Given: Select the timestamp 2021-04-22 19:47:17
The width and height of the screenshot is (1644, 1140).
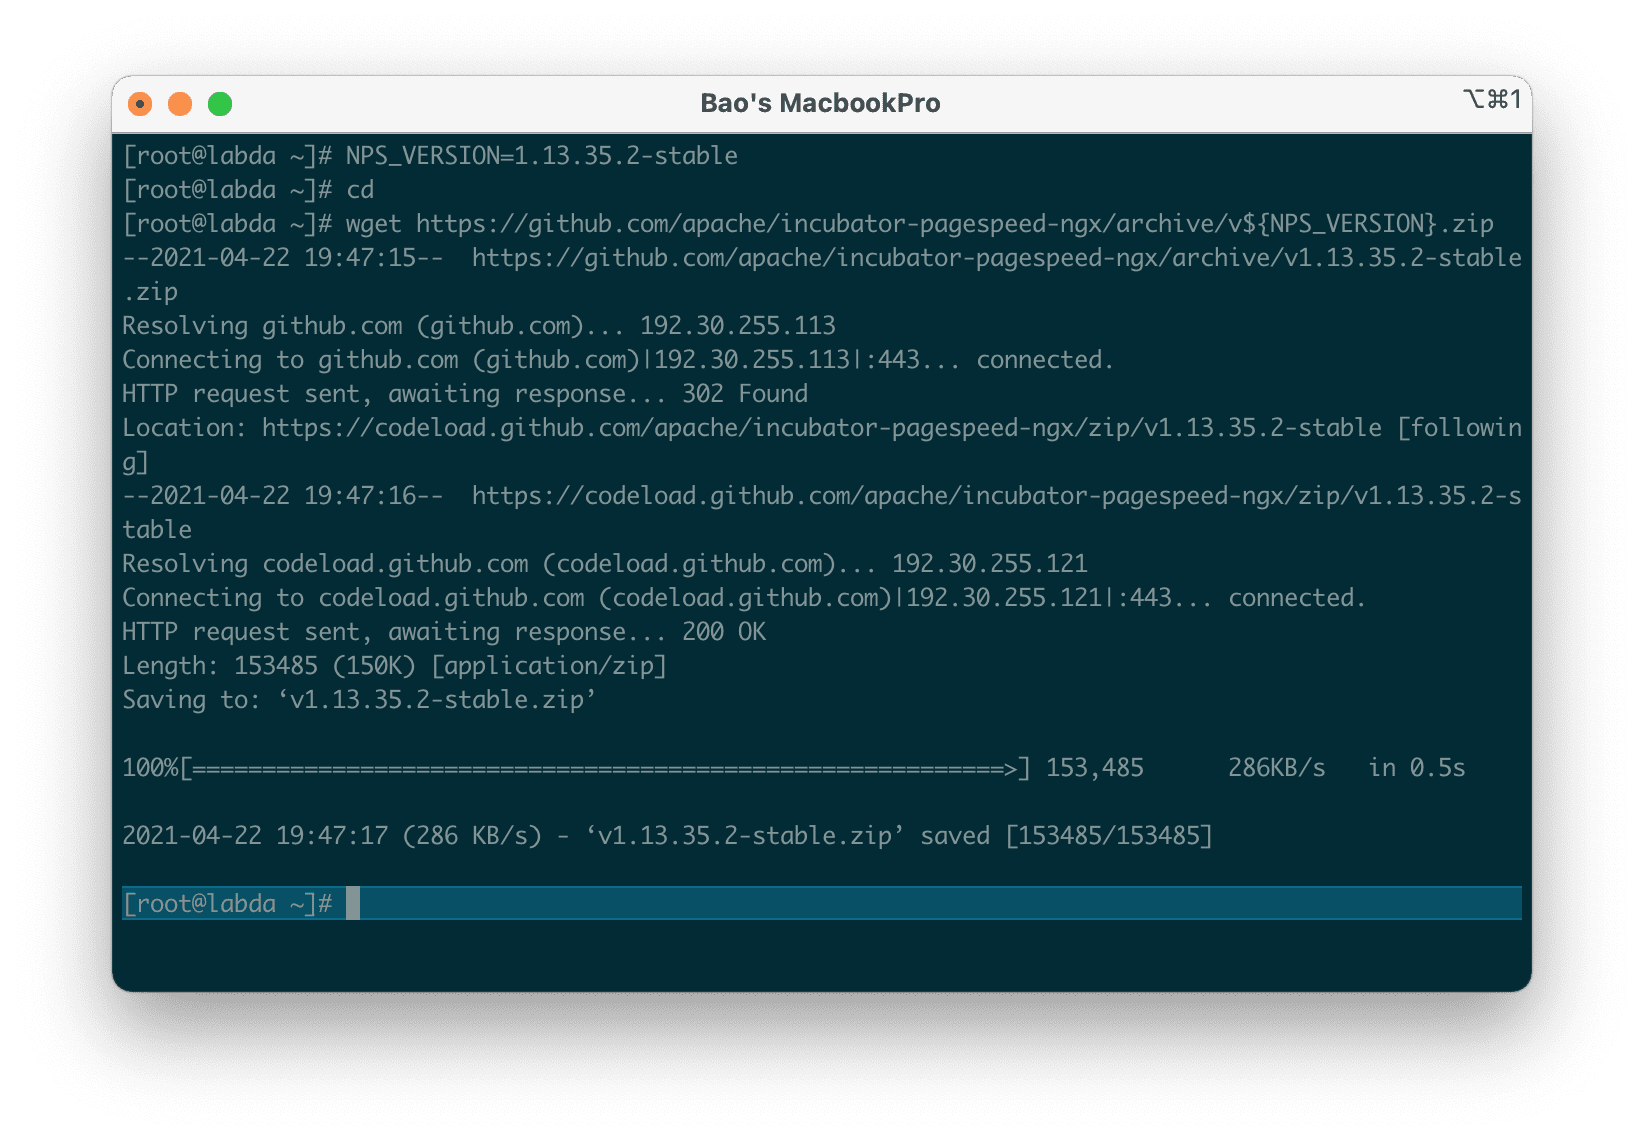Looking at the screenshot, I should (x=255, y=835).
